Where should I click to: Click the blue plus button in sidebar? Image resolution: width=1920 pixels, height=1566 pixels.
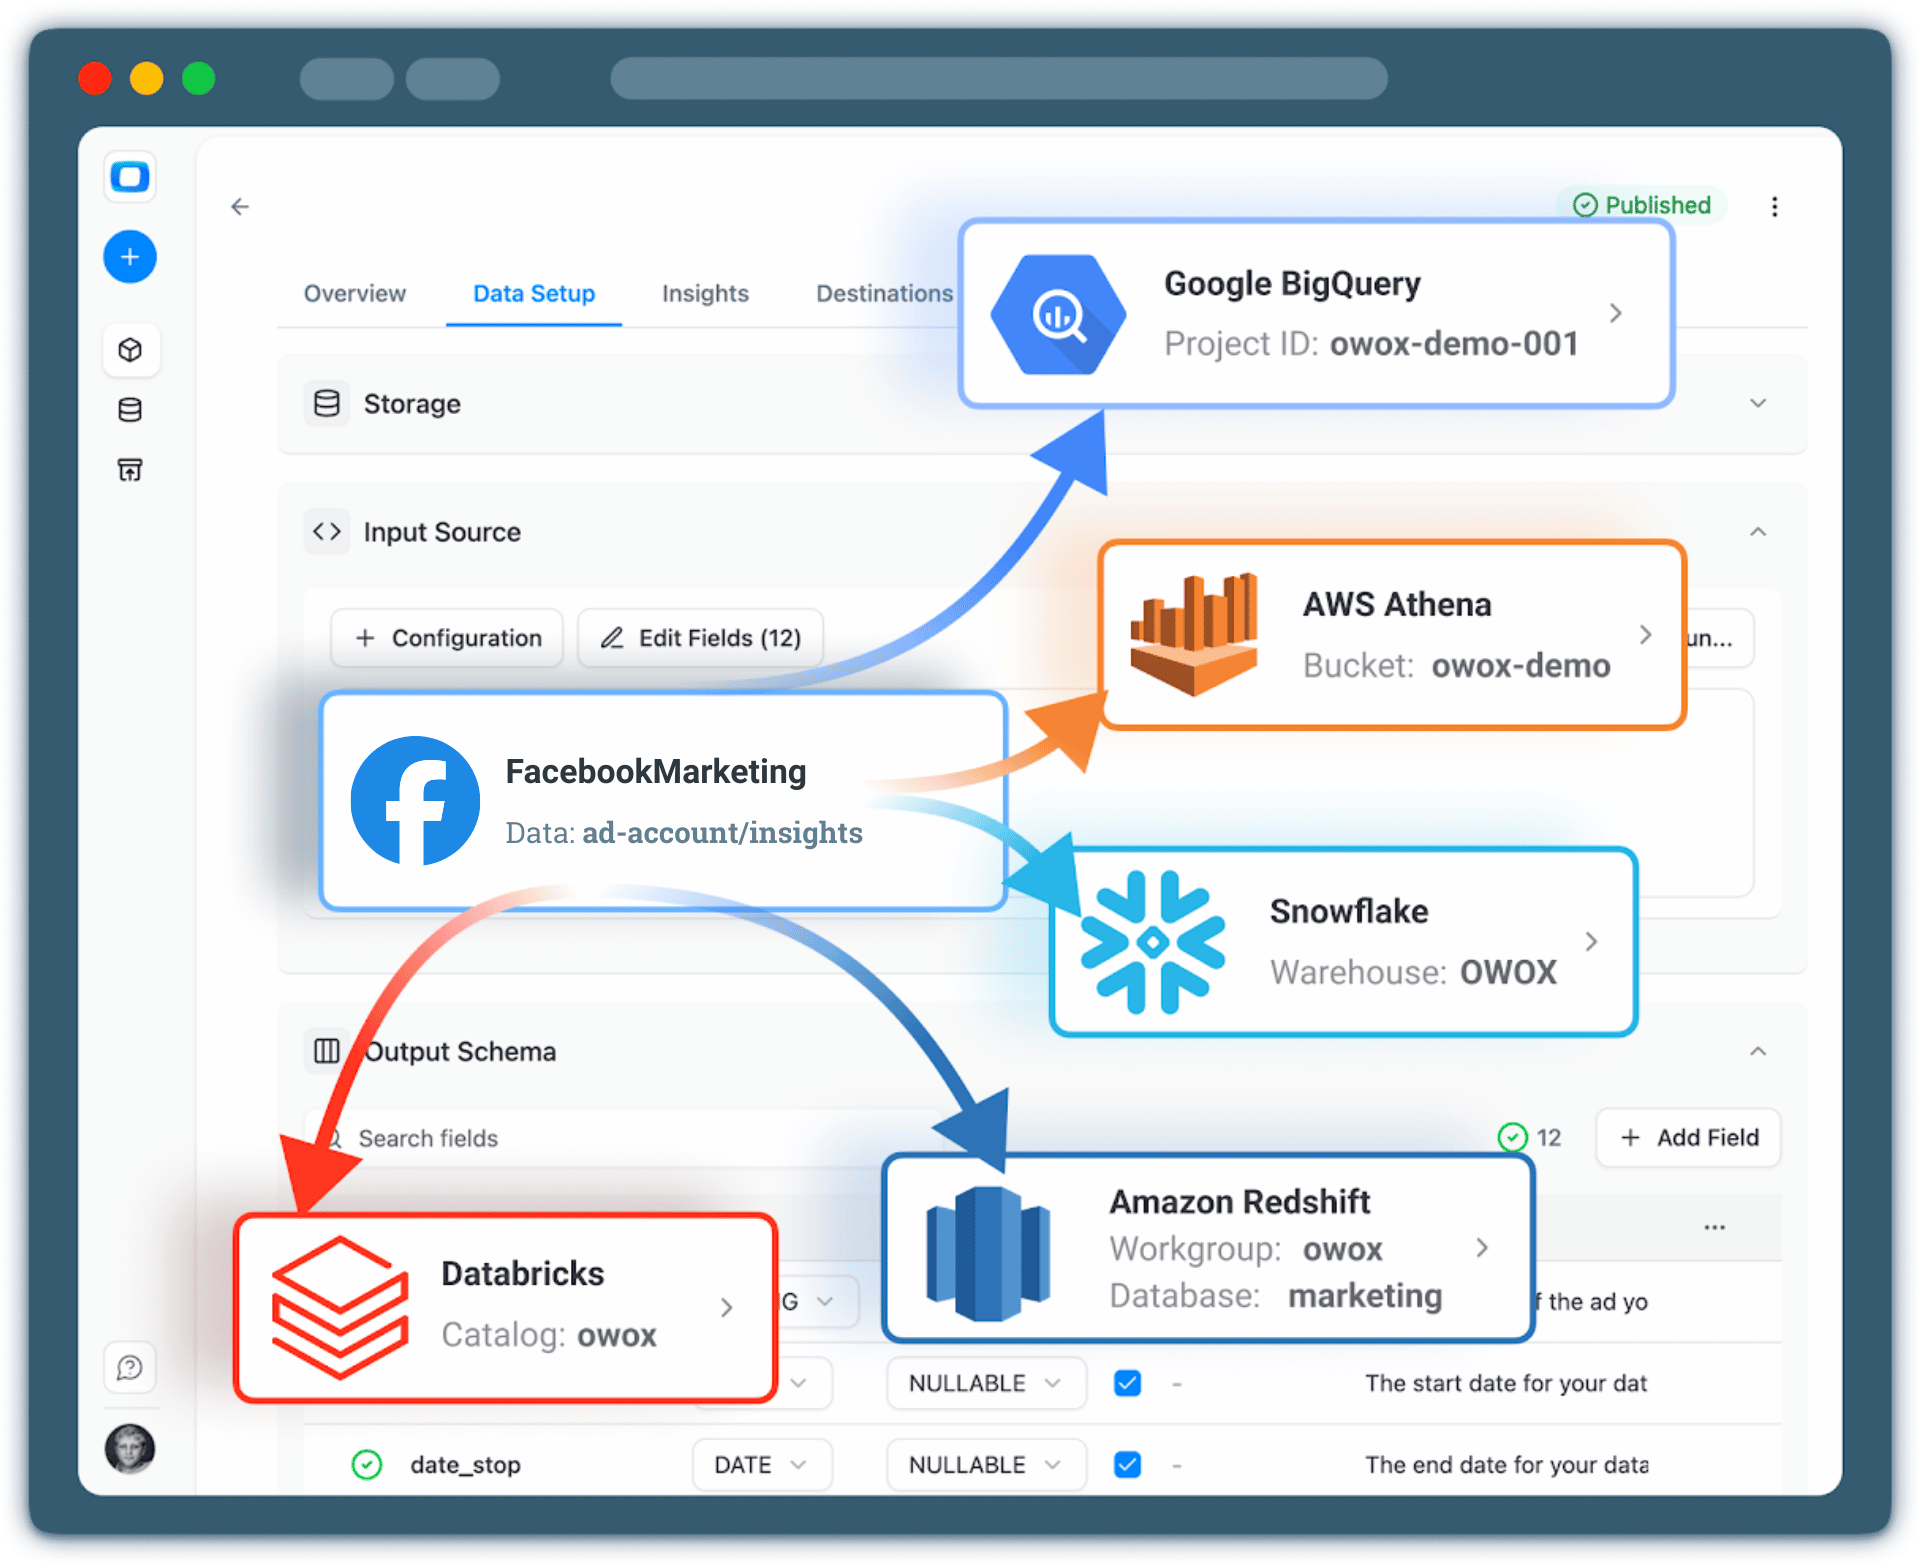(x=130, y=256)
